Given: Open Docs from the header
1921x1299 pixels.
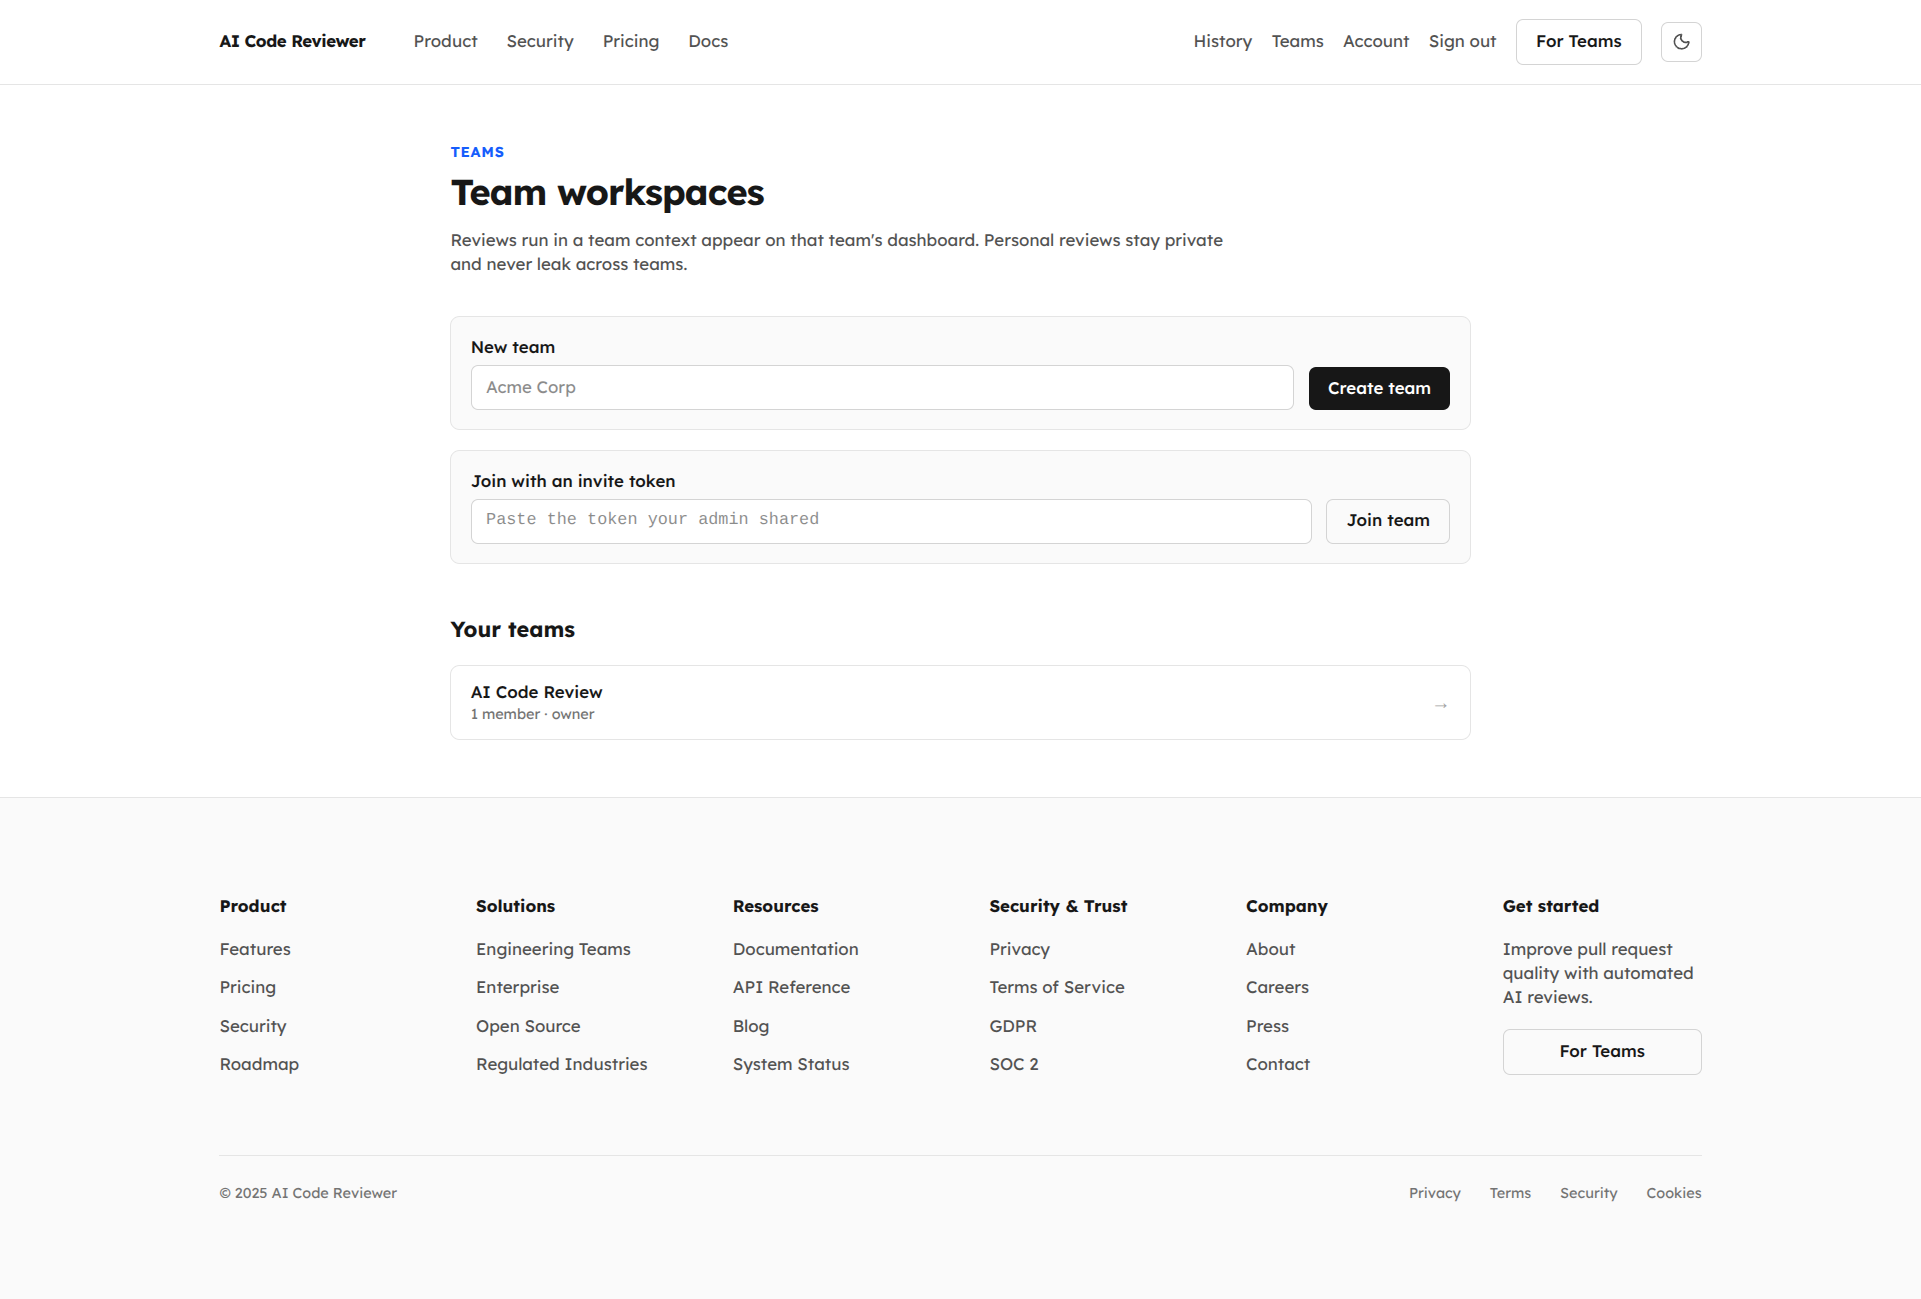Looking at the screenshot, I should pos(708,41).
